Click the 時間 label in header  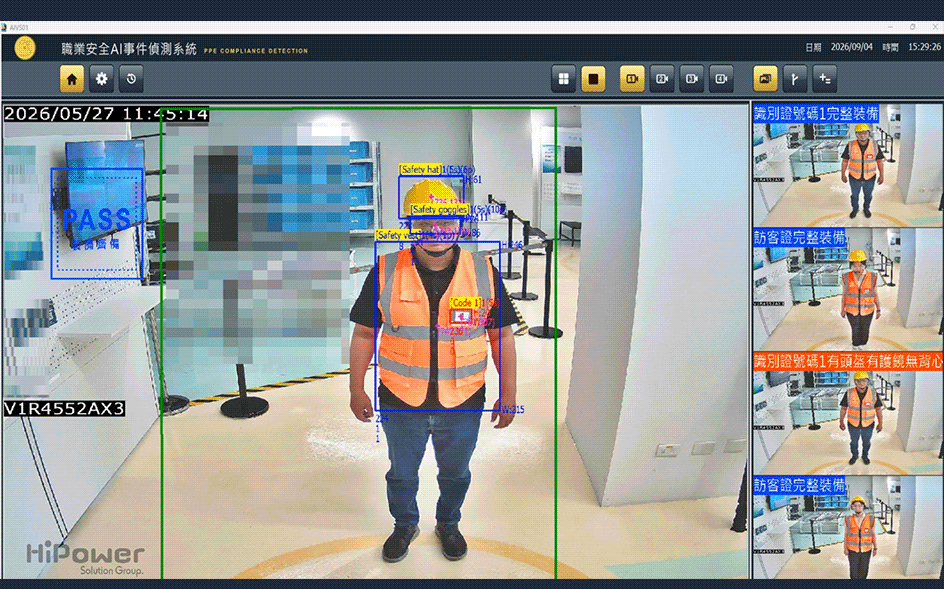click(890, 48)
